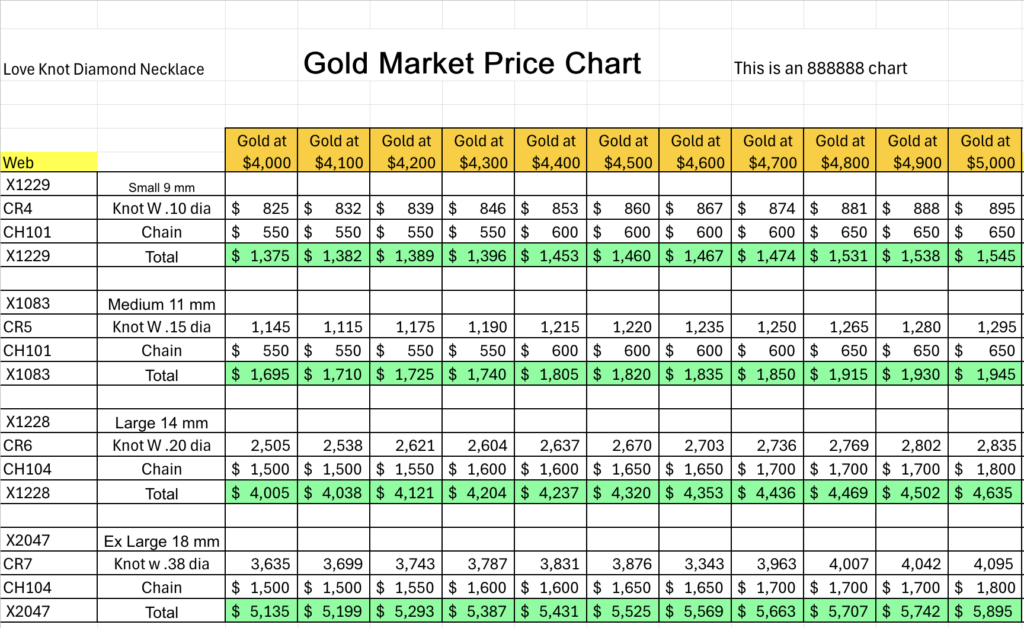Select the "Small 9 mm" cell
1024x628 pixels.
161,186
